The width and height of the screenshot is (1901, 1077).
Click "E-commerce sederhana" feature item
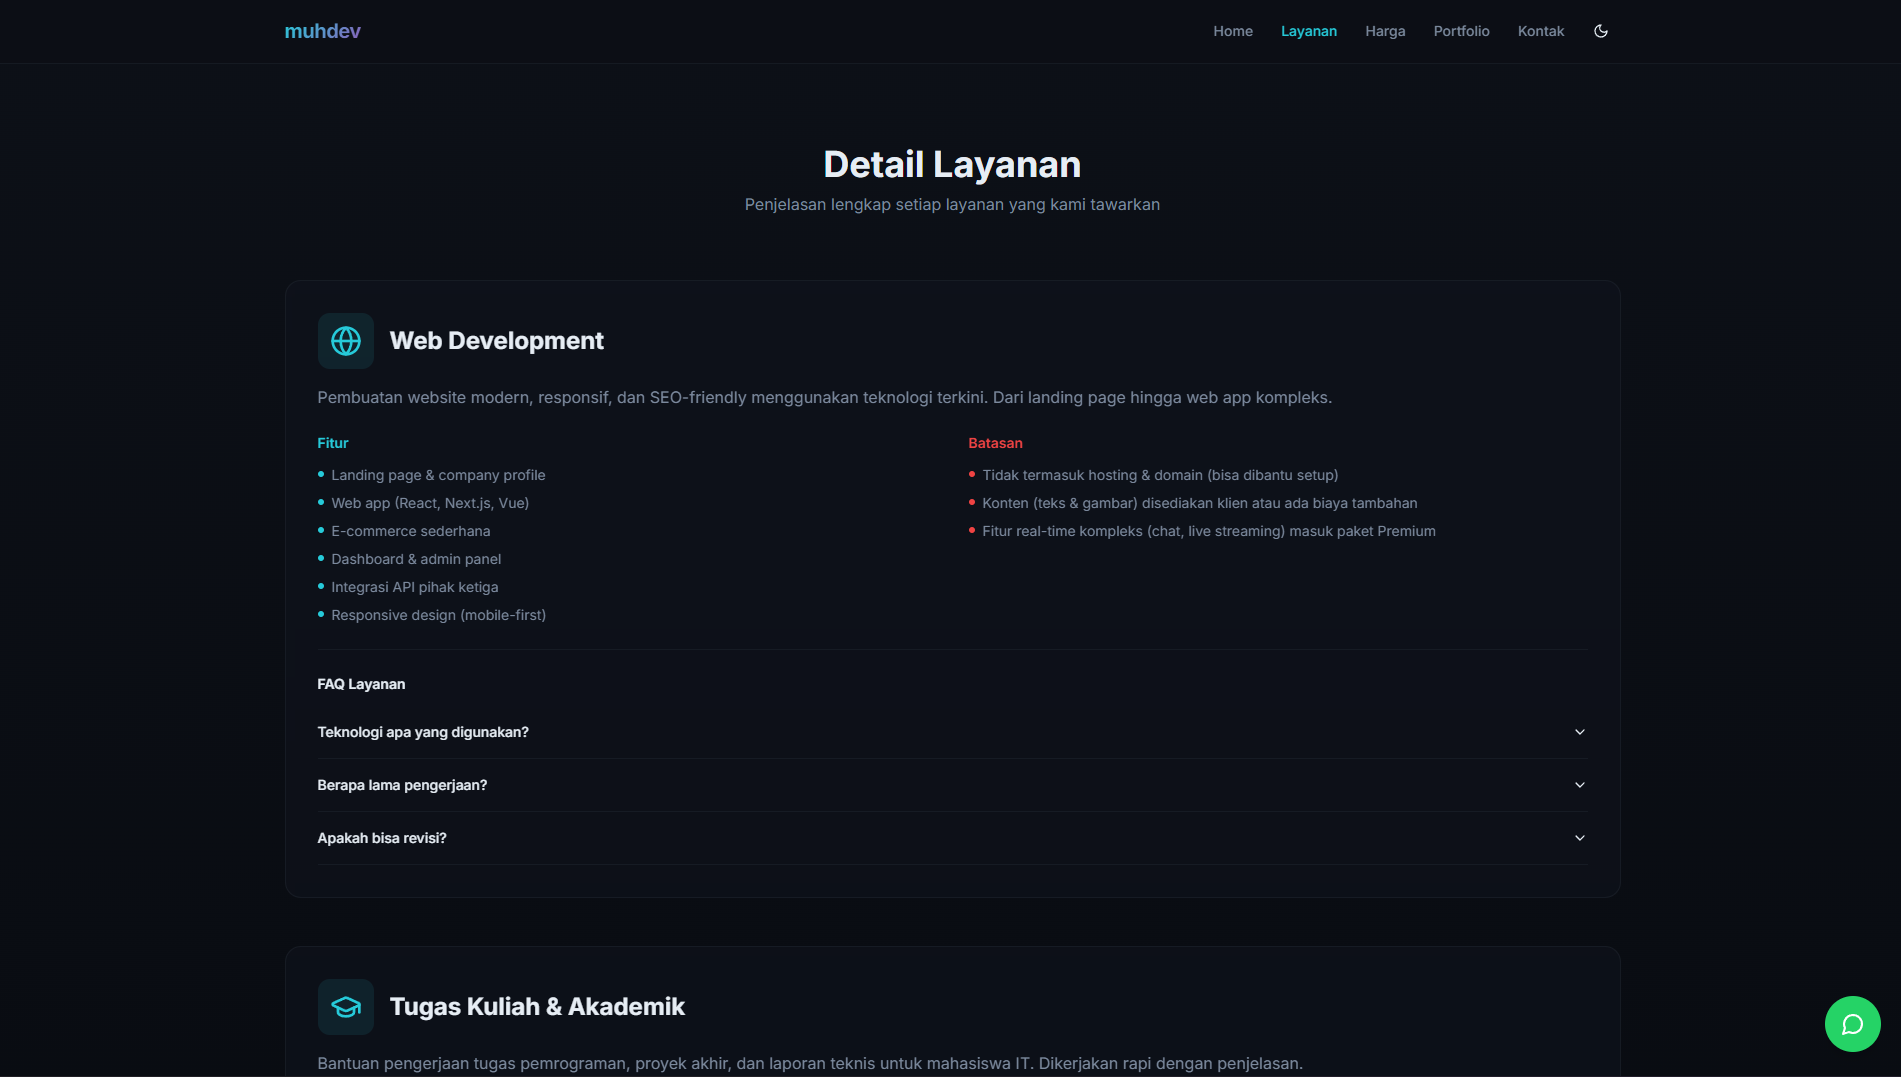[x=411, y=531]
